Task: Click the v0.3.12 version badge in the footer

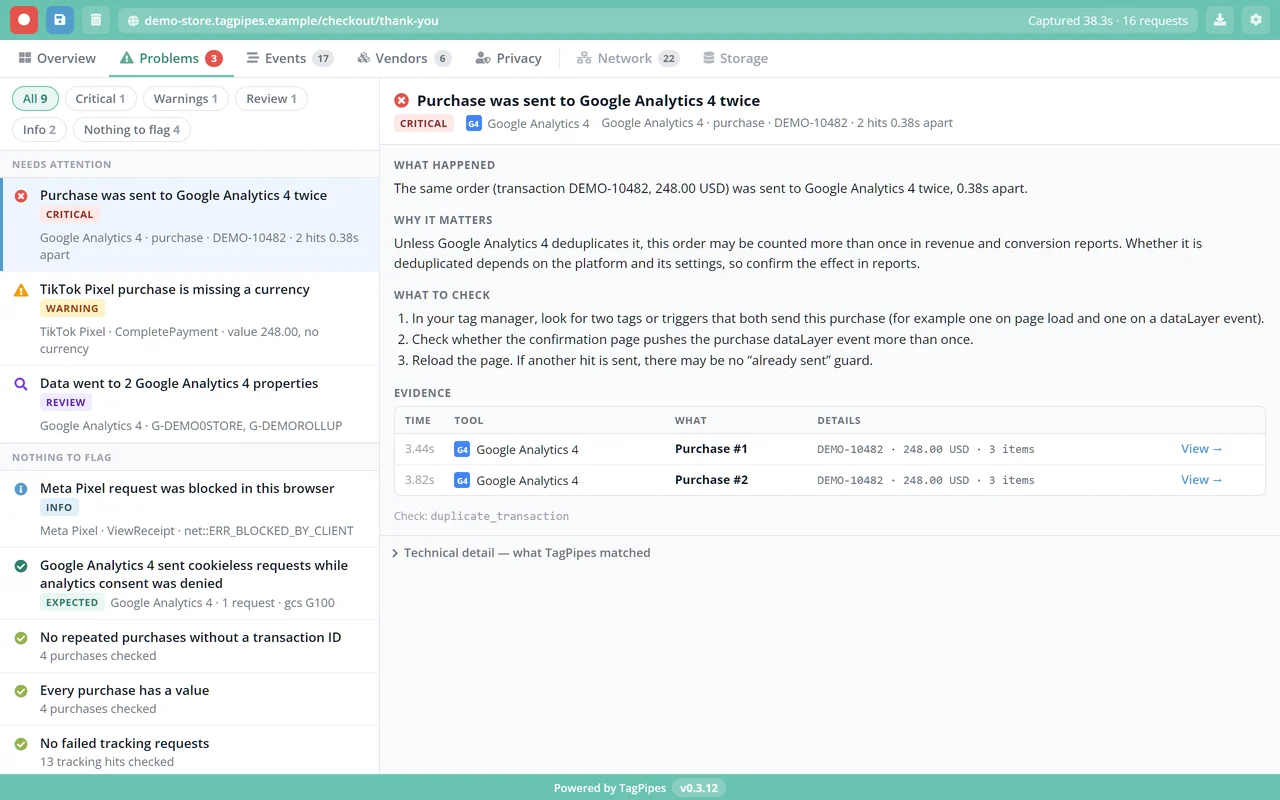Action: pyautogui.click(x=699, y=788)
